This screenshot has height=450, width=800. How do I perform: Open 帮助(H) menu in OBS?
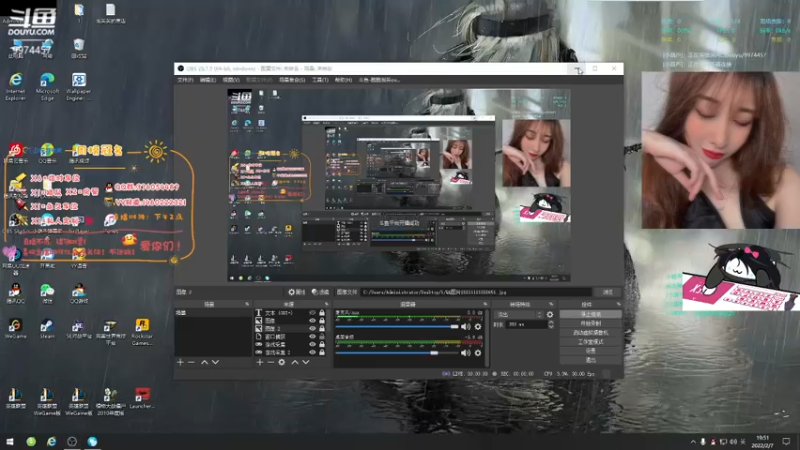343,80
